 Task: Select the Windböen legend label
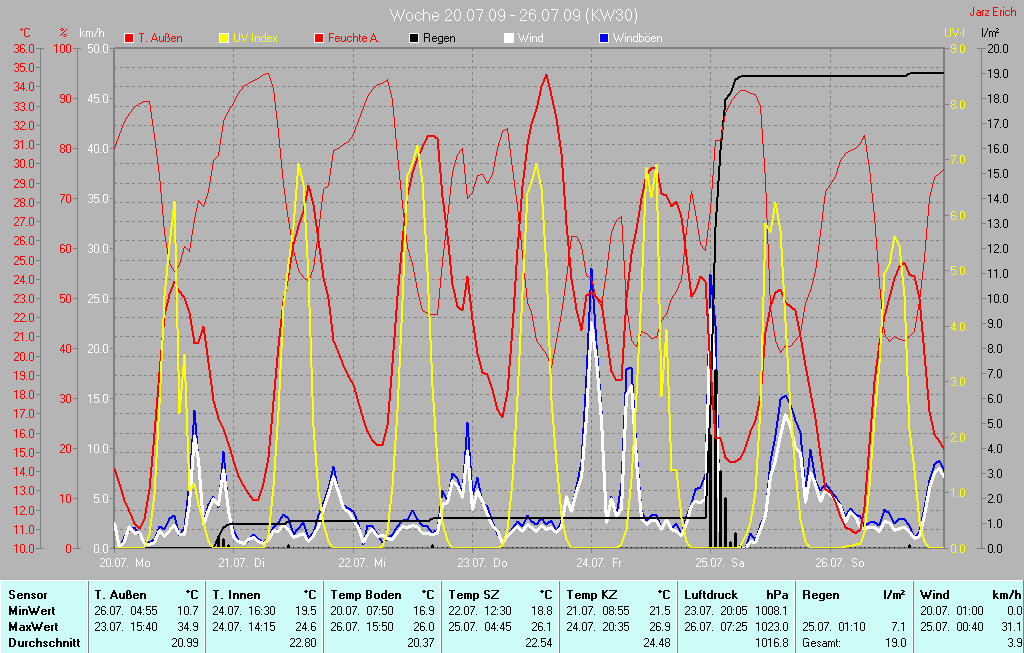637,38
